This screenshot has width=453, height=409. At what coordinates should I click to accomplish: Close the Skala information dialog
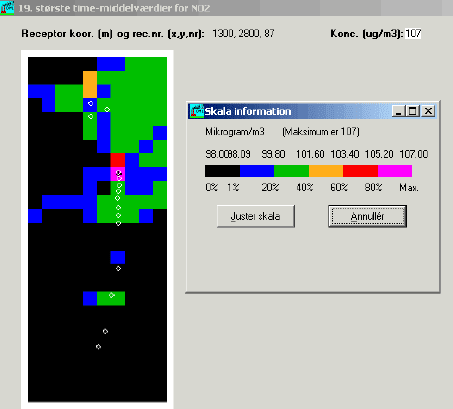[x=428, y=111]
